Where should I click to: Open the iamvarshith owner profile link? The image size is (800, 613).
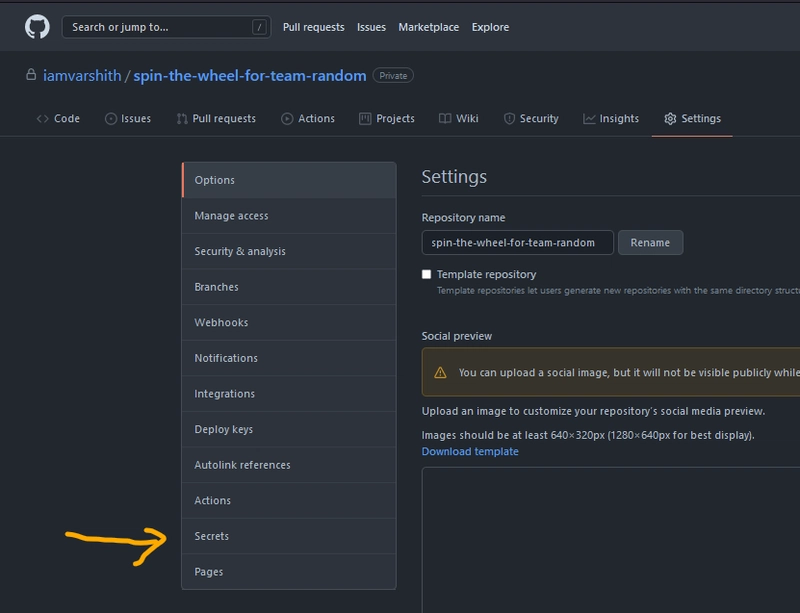82,76
